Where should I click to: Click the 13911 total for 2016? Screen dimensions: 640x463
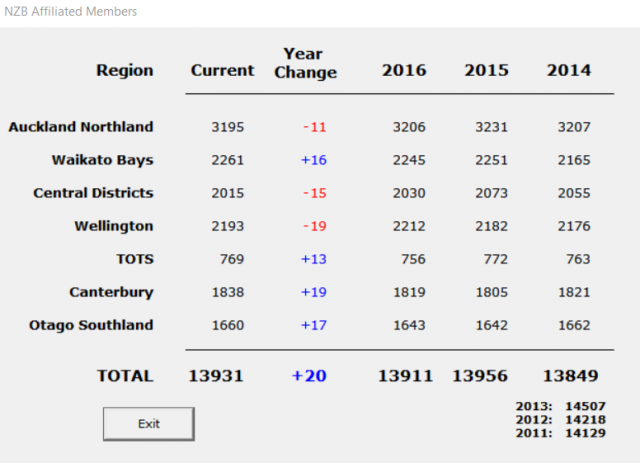point(405,376)
